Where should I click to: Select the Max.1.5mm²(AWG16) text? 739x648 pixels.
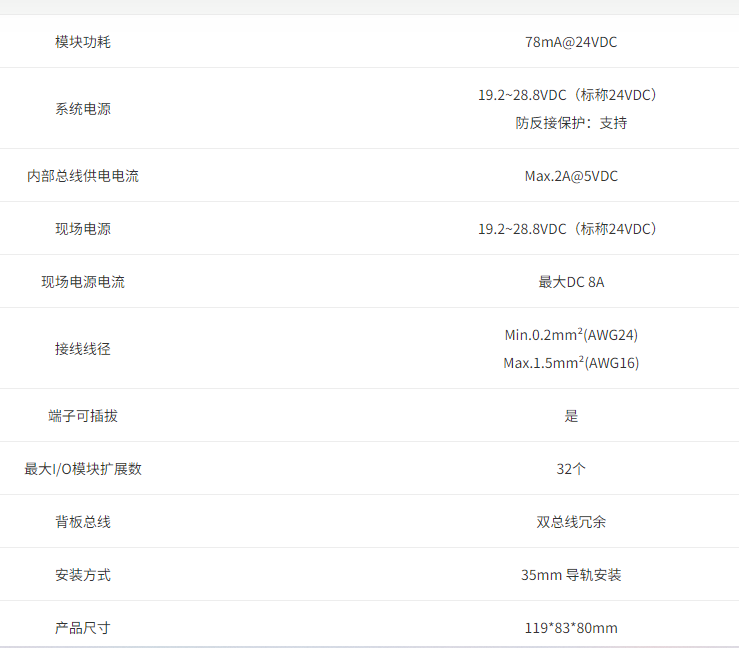[571, 363]
